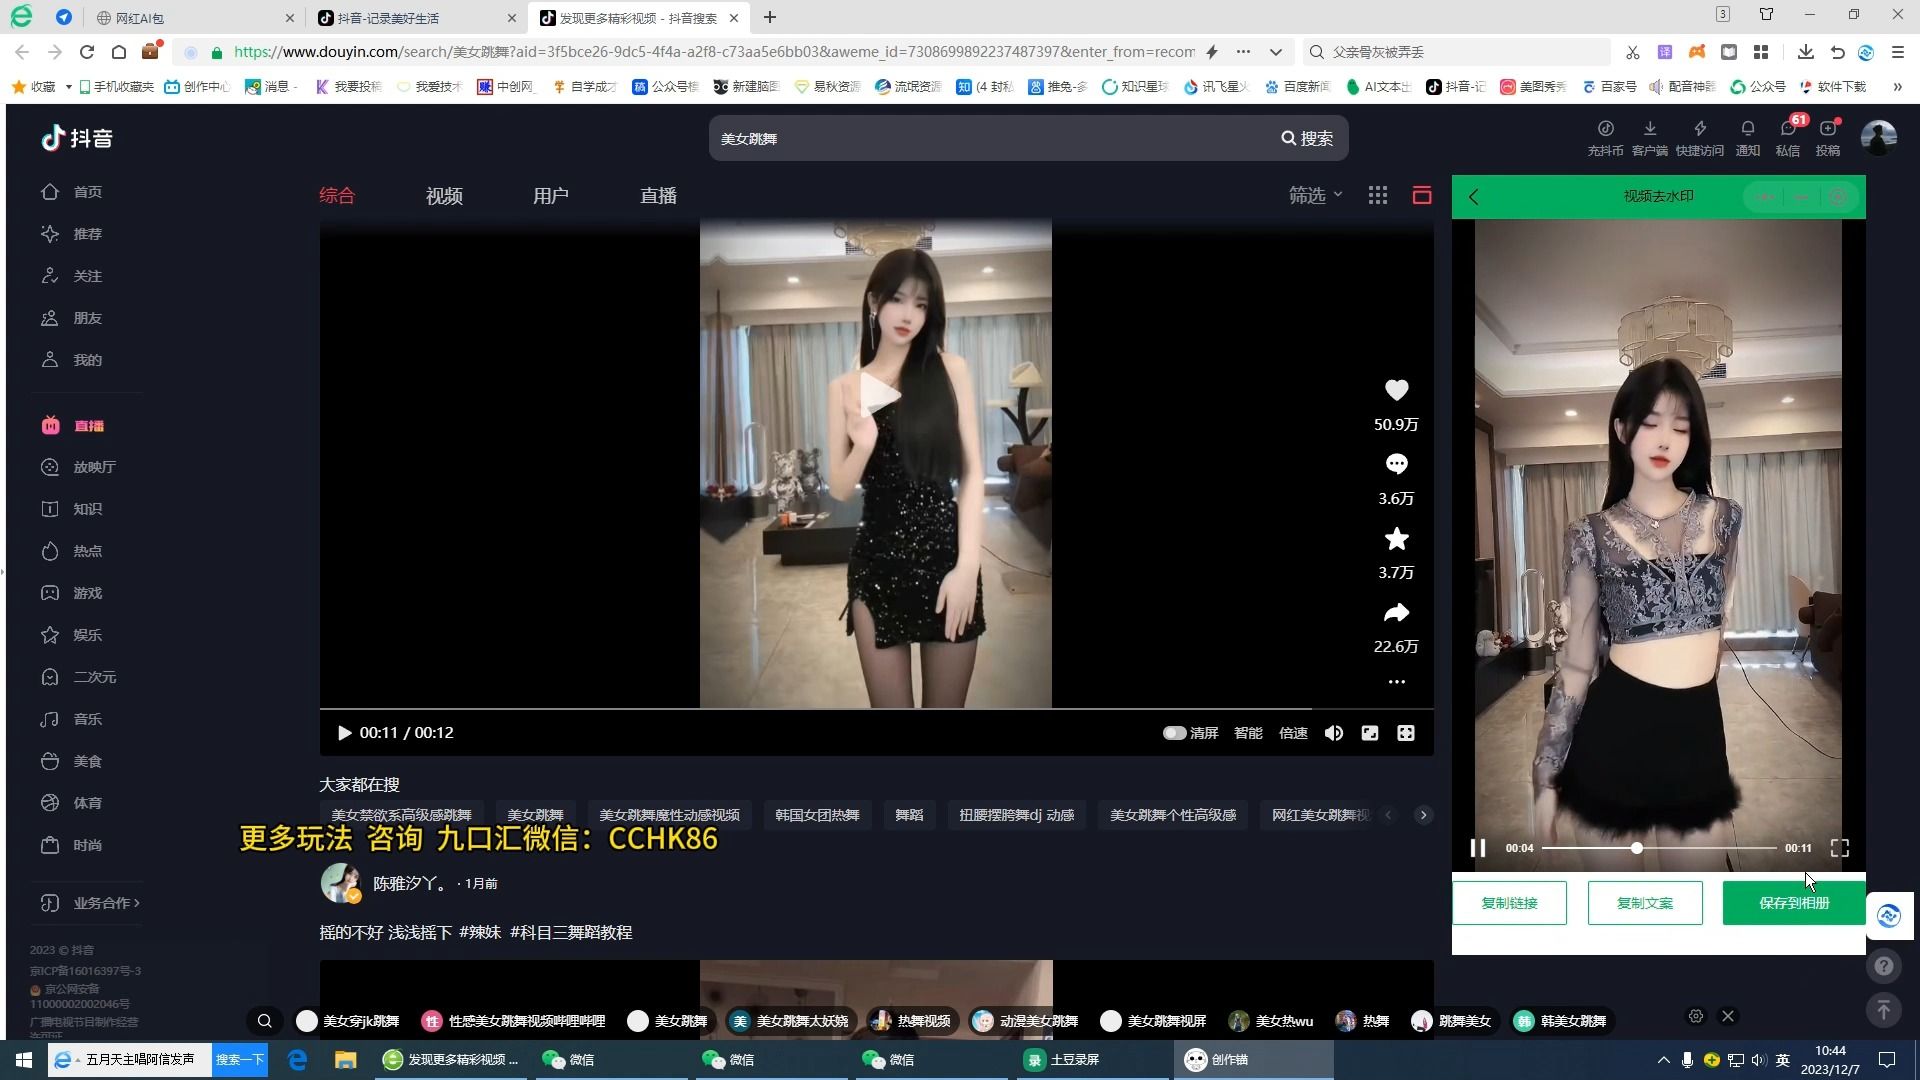The height and width of the screenshot is (1080, 1920).
Task: Fullscreen the watermark preview video
Action: click(x=1839, y=848)
